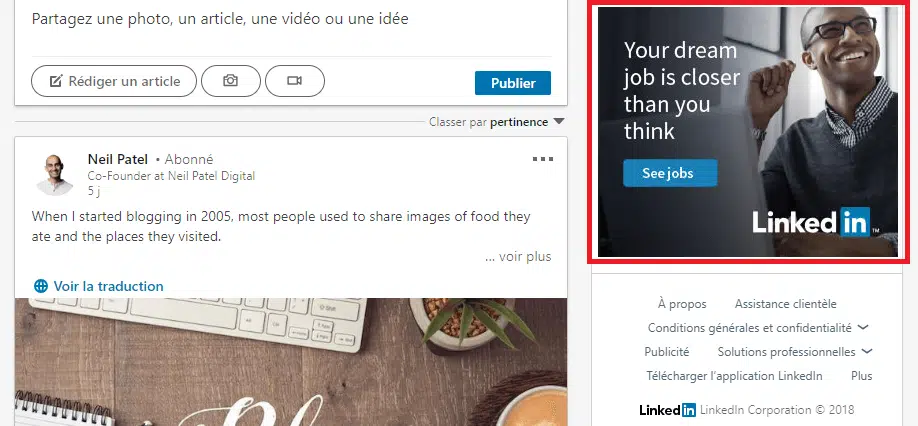Click Neil Patel's profile picture
Viewport: 918px width, 426px height.
(54, 174)
